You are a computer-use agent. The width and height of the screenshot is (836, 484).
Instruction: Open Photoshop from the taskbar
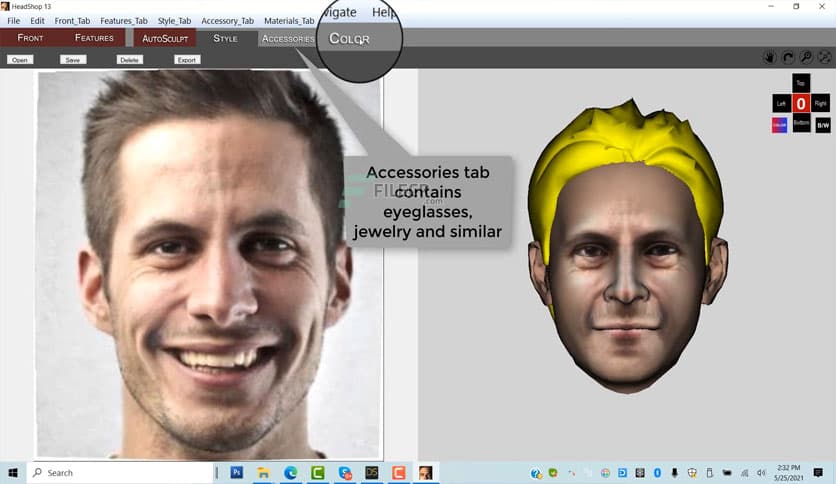(237, 473)
